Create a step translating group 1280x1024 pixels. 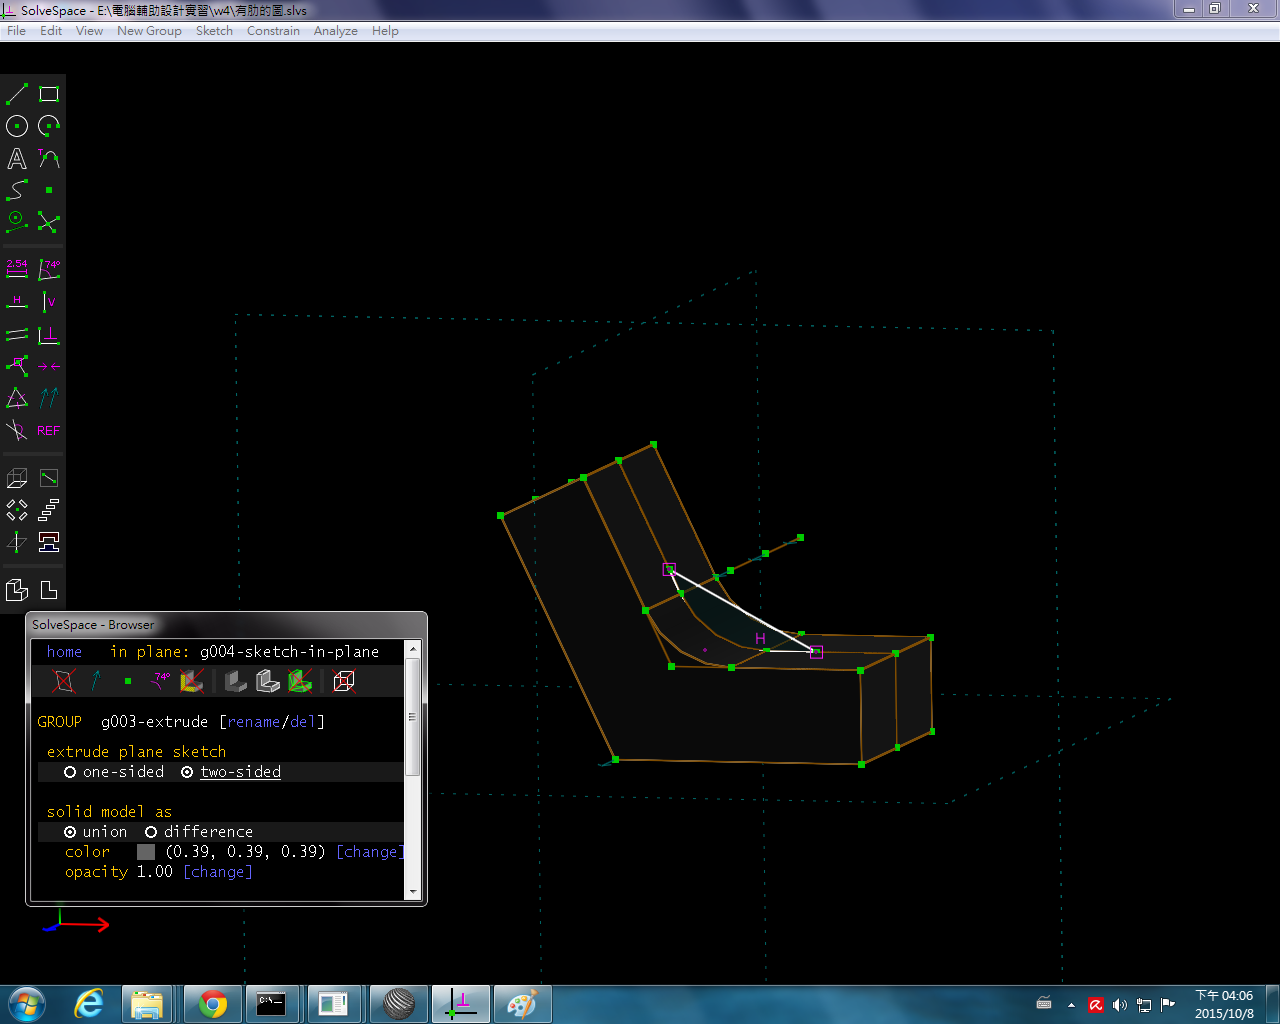[x=49, y=510]
